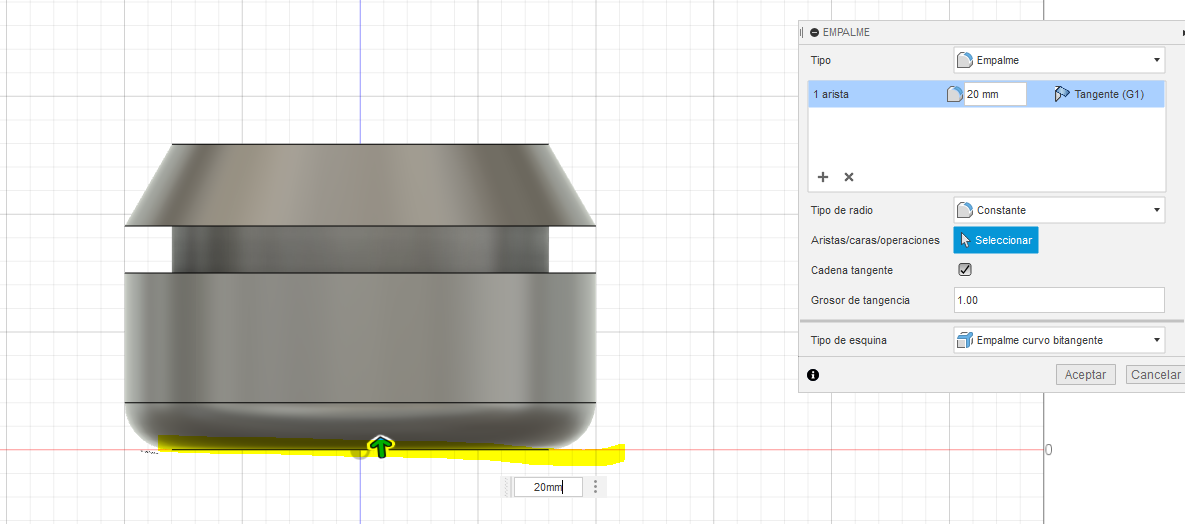Cancel the fillet with Cancelar

coord(1155,374)
